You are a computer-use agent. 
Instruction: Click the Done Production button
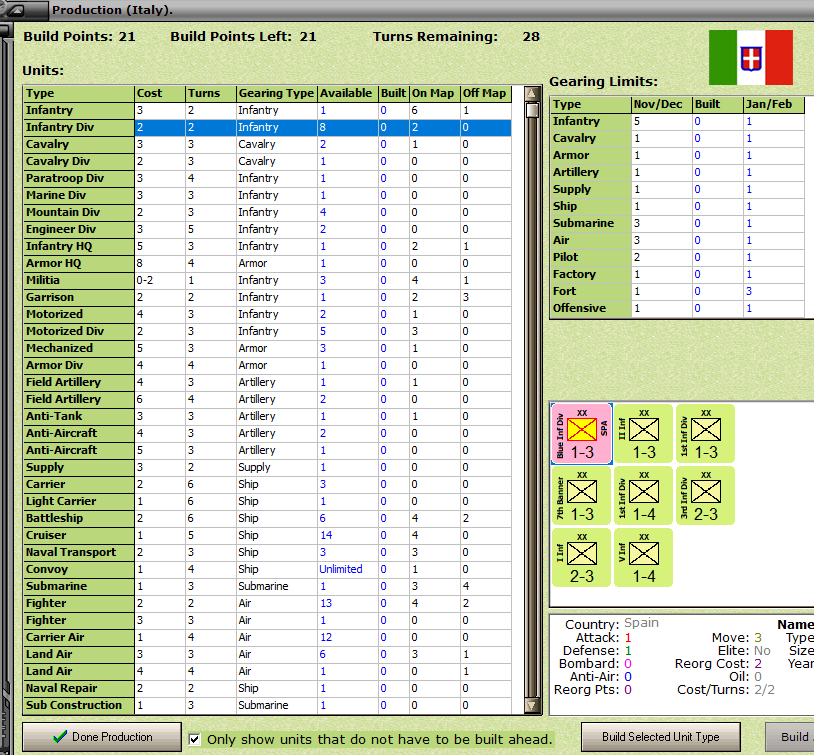[102, 737]
